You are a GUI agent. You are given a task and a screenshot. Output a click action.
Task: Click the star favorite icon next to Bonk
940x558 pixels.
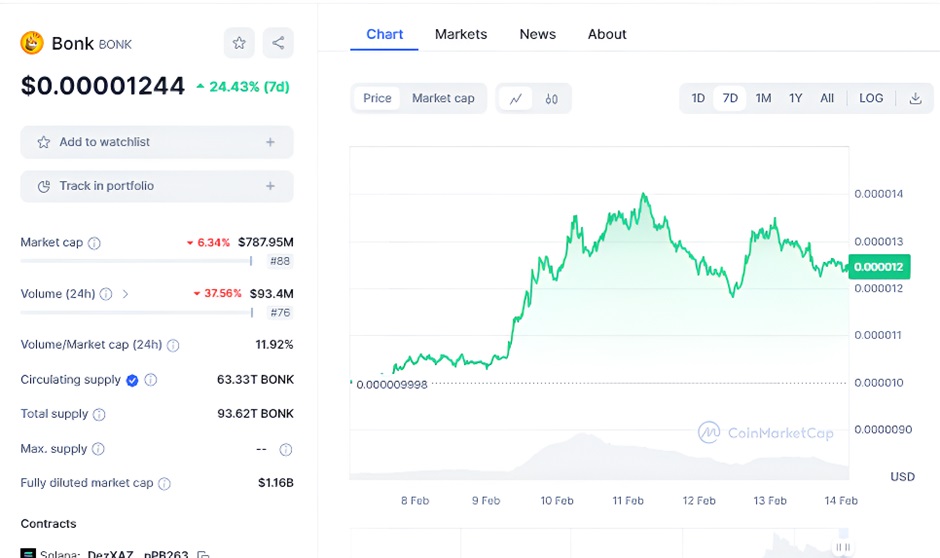[239, 43]
